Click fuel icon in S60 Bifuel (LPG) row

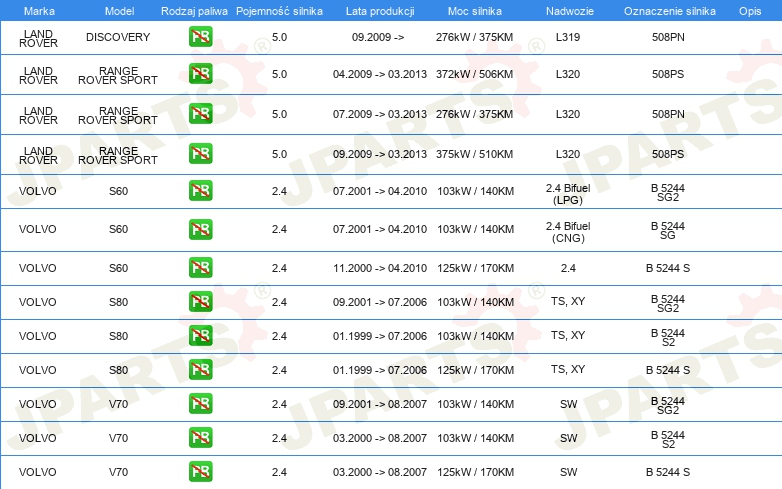(200, 191)
